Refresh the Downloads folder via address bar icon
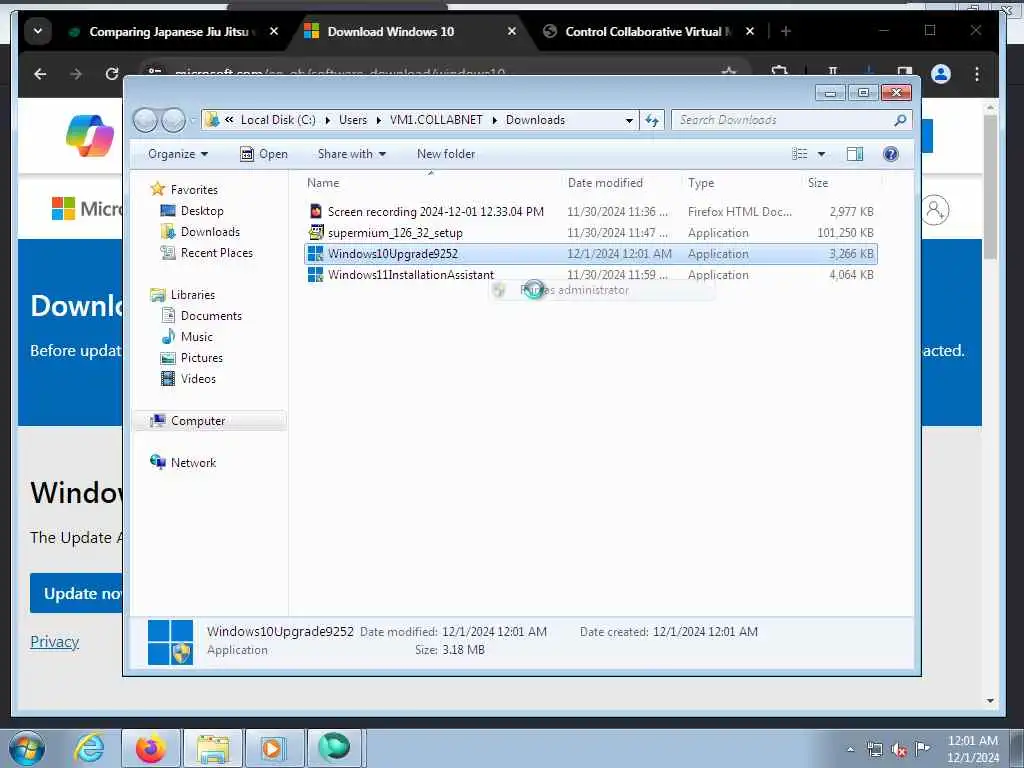The height and width of the screenshot is (768, 1024). [652, 120]
